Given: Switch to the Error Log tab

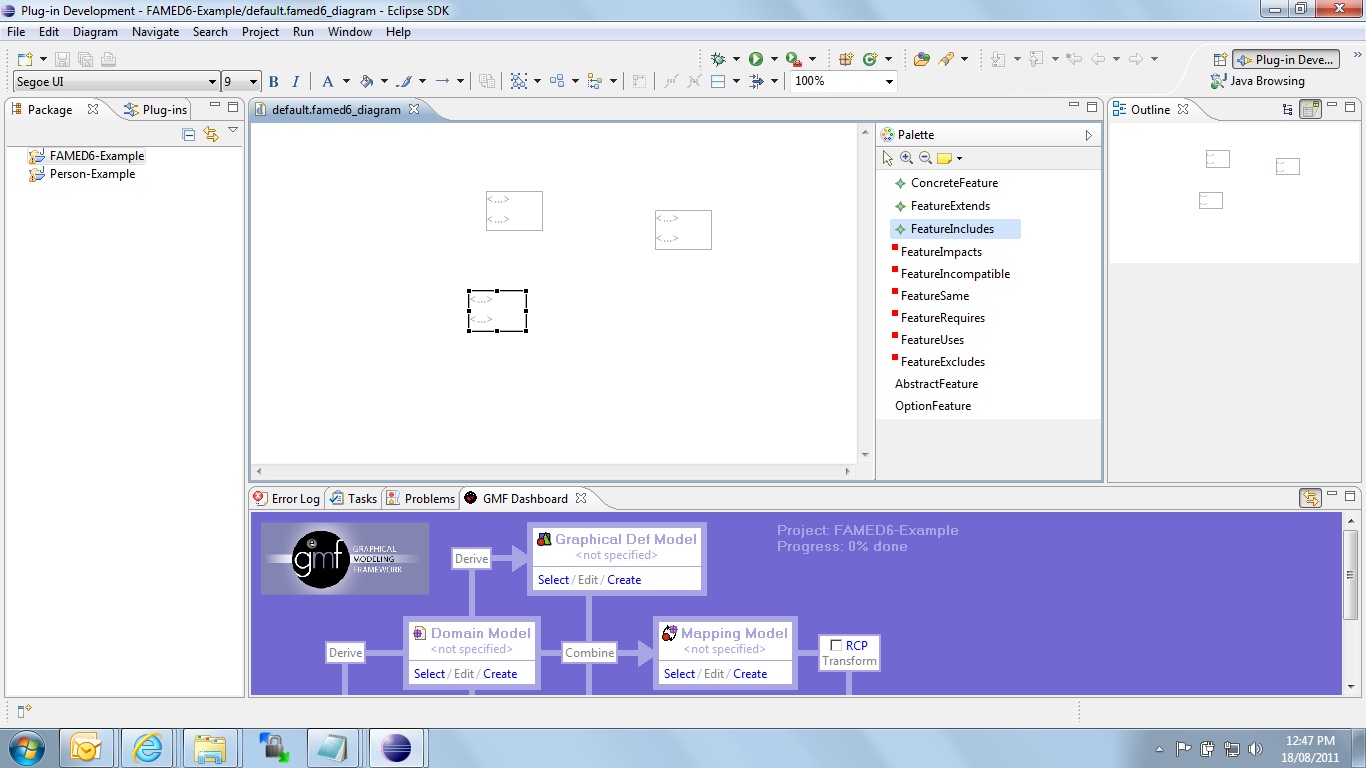Looking at the screenshot, I should (x=287, y=498).
